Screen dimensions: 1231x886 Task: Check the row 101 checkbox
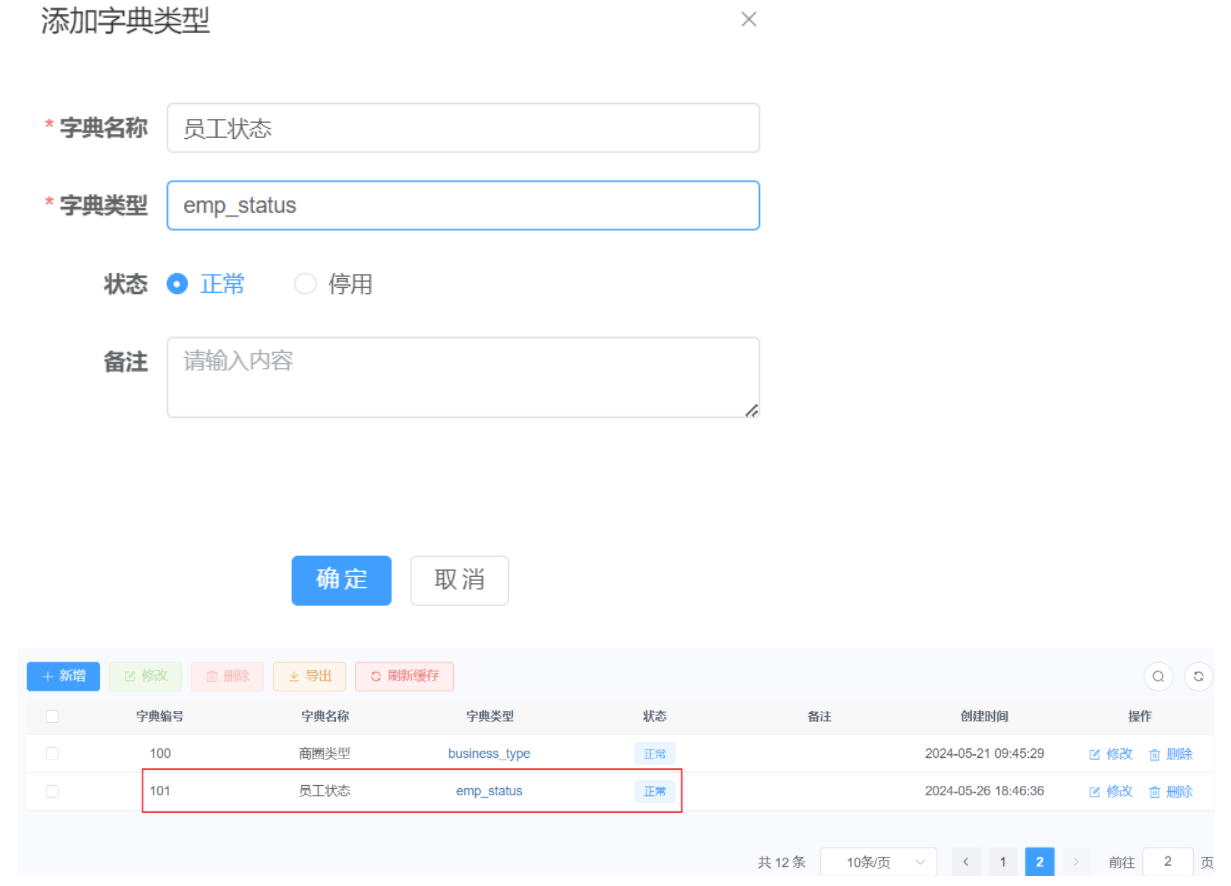click(52, 791)
